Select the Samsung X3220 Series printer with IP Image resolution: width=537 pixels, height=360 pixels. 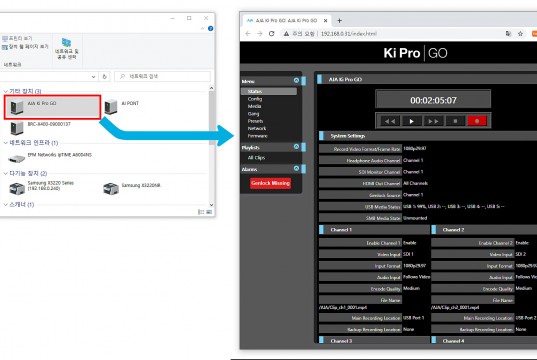click(x=41, y=188)
